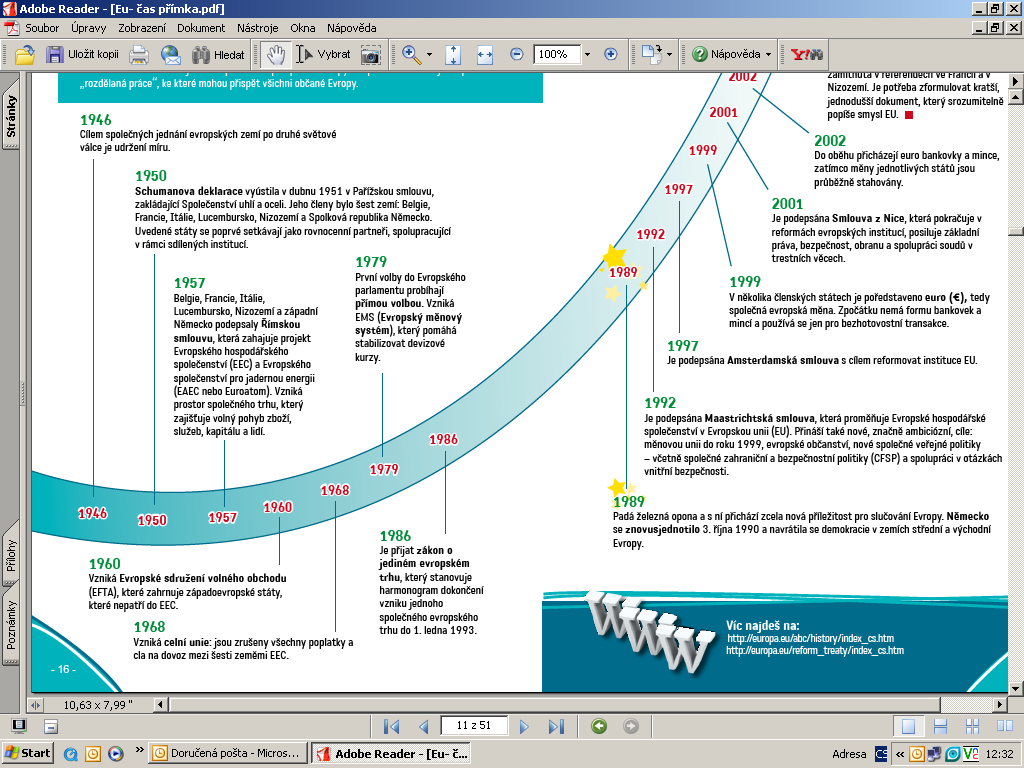Click the horizontal scrollbar left arrow
The image size is (1024, 768).
coord(160,705)
